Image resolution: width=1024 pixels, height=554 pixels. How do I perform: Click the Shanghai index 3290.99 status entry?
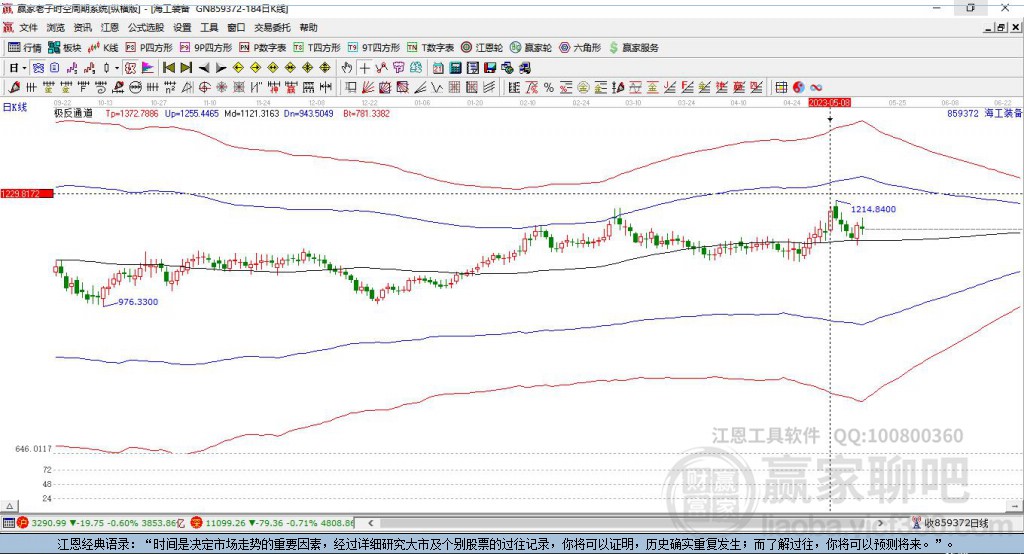point(103,523)
